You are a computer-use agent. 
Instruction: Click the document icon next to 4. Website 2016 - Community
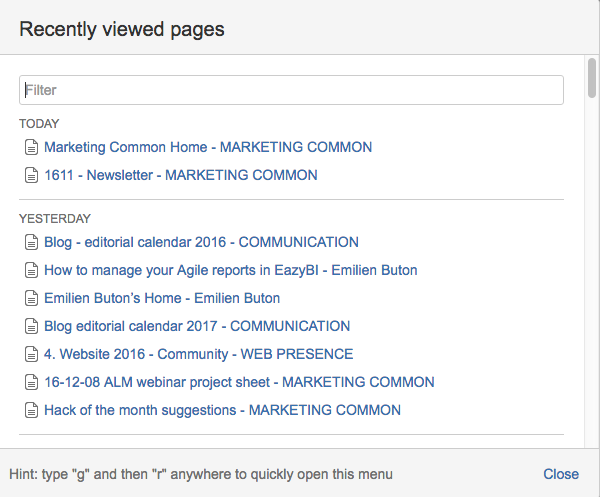click(x=31, y=354)
